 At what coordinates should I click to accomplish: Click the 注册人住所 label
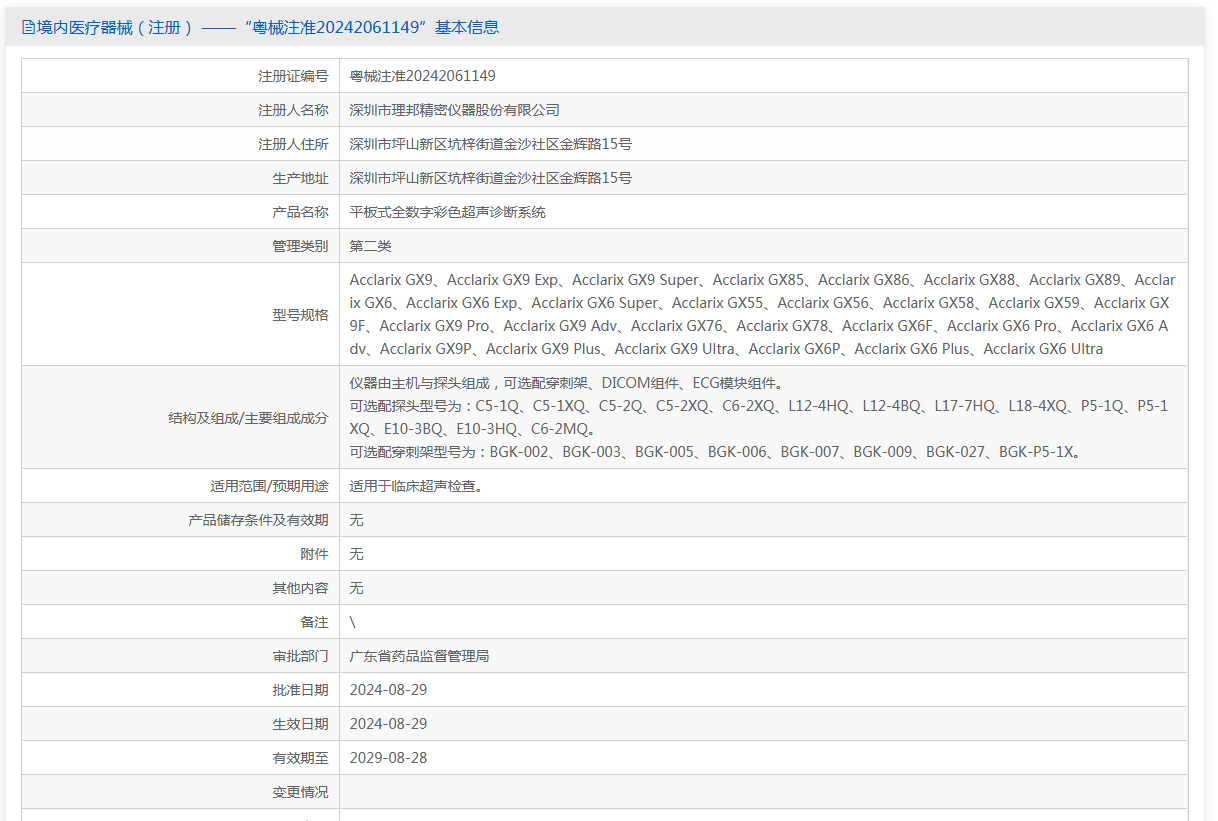coord(293,144)
